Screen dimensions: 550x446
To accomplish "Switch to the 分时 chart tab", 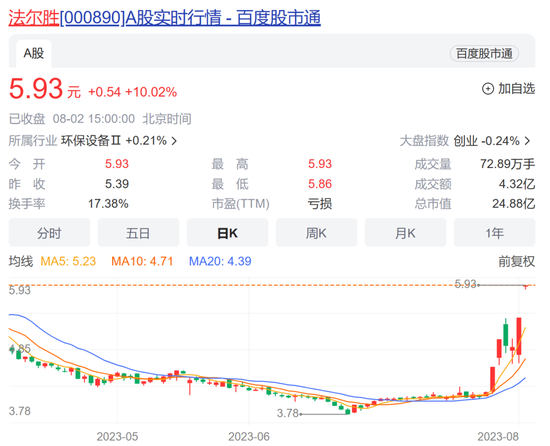I will (49, 233).
